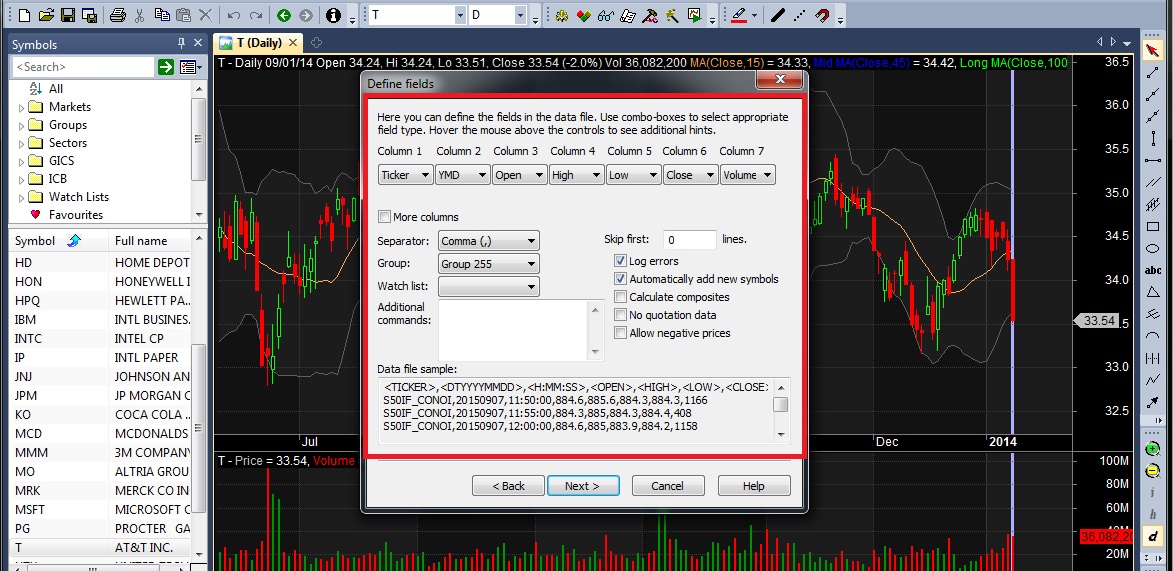Open the interval D combo box
The width and height of the screenshot is (1173, 571).
pyautogui.click(x=497, y=15)
